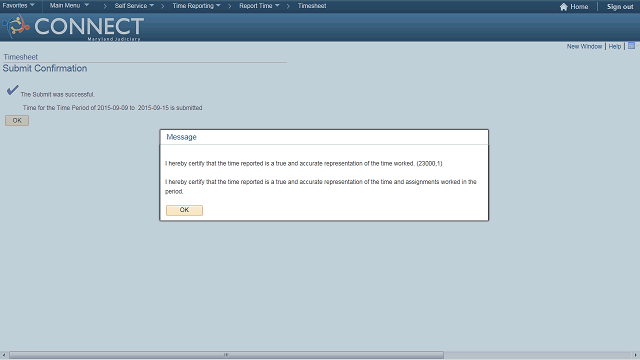Open the Help link
Image resolution: width=640 pixels, height=360 pixels.
[615, 47]
